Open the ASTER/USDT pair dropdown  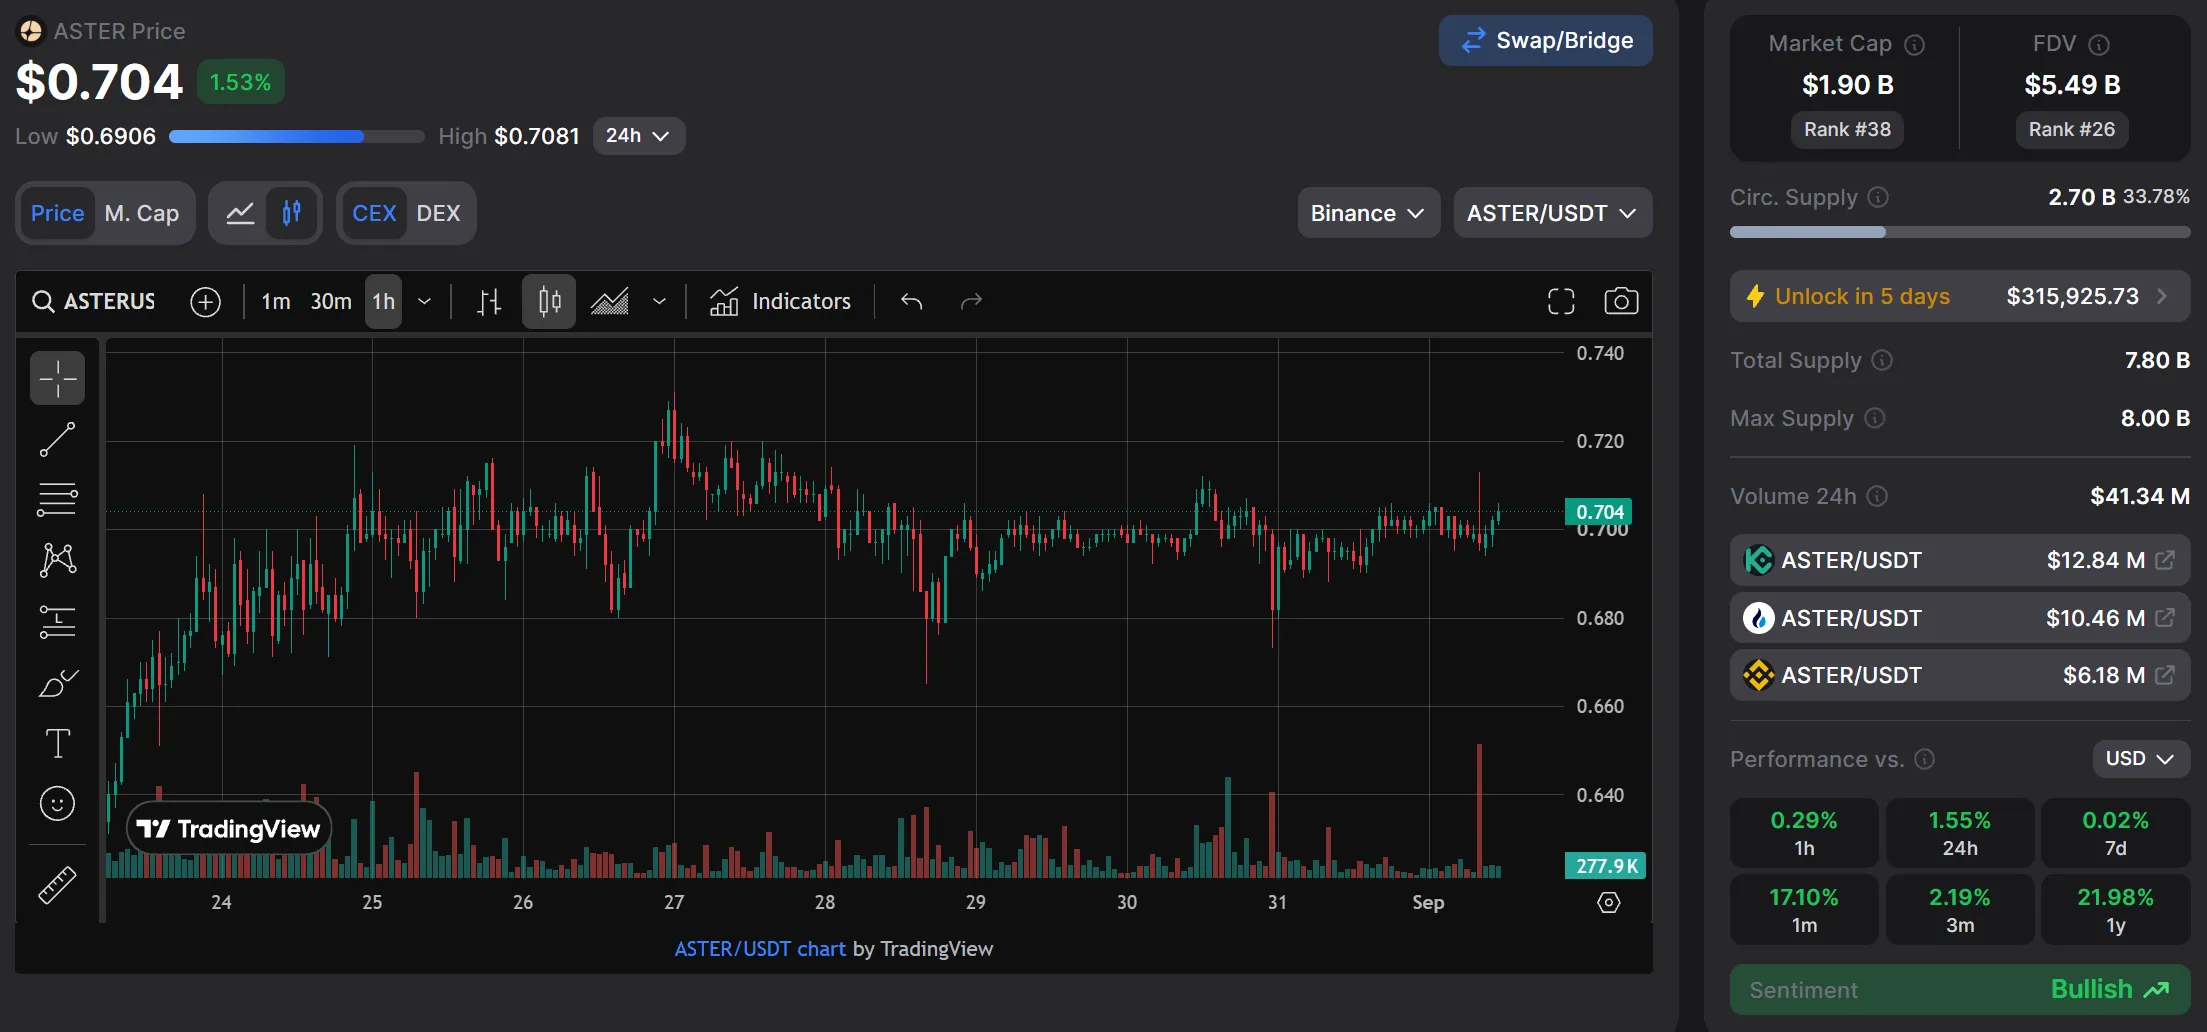point(1552,213)
